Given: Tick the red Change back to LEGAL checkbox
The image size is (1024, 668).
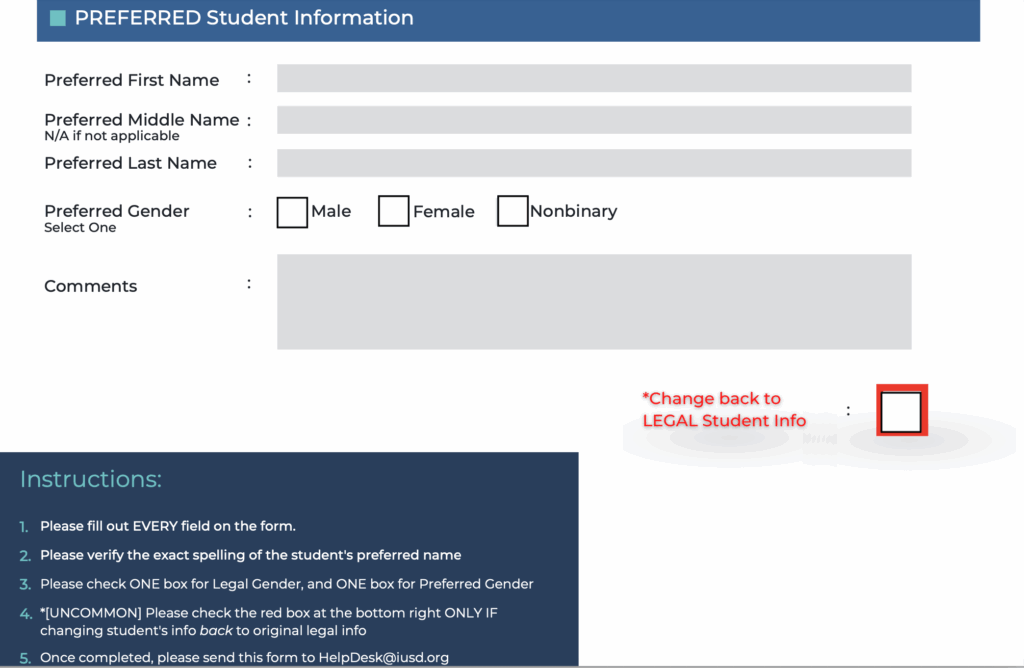Looking at the screenshot, I should click(x=901, y=411).
